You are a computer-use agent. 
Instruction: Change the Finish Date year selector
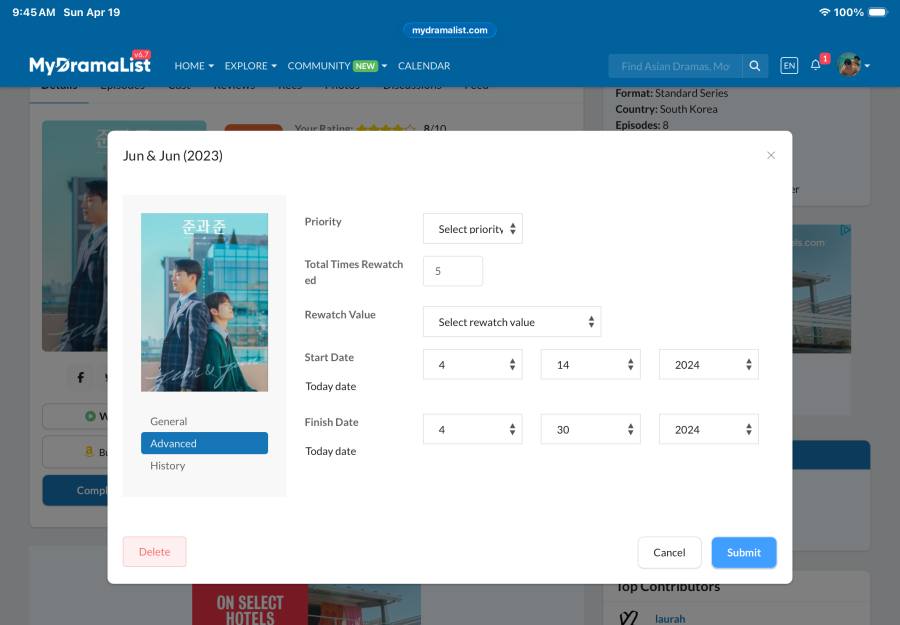point(709,429)
